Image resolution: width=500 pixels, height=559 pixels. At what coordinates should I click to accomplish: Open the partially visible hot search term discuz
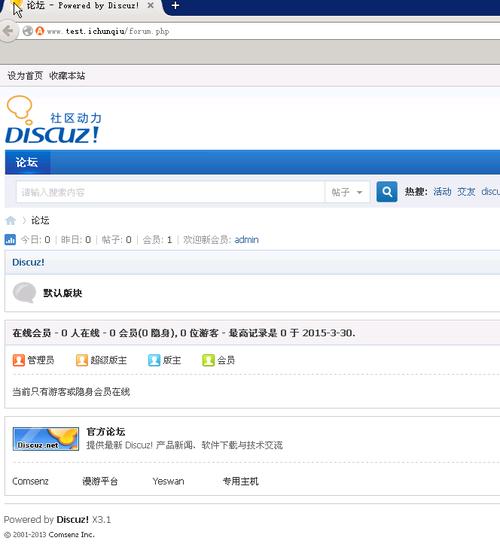point(490,192)
